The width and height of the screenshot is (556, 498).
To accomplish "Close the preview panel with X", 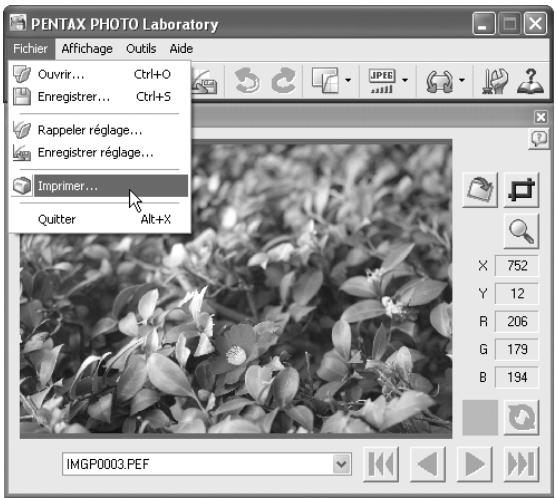I will pos(541,117).
